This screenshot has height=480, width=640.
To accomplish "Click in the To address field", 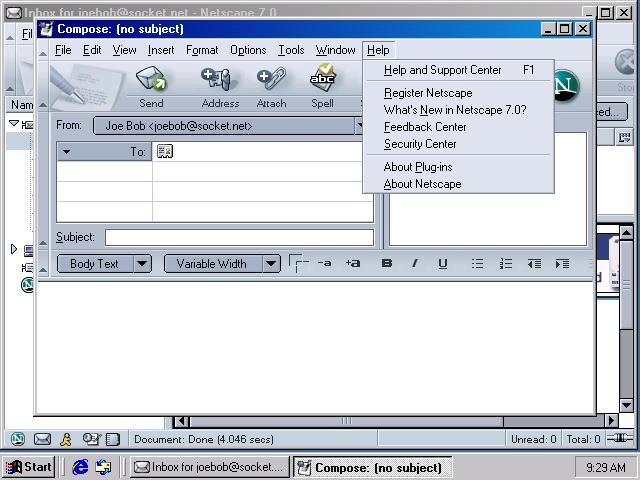I will click(263, 151).
